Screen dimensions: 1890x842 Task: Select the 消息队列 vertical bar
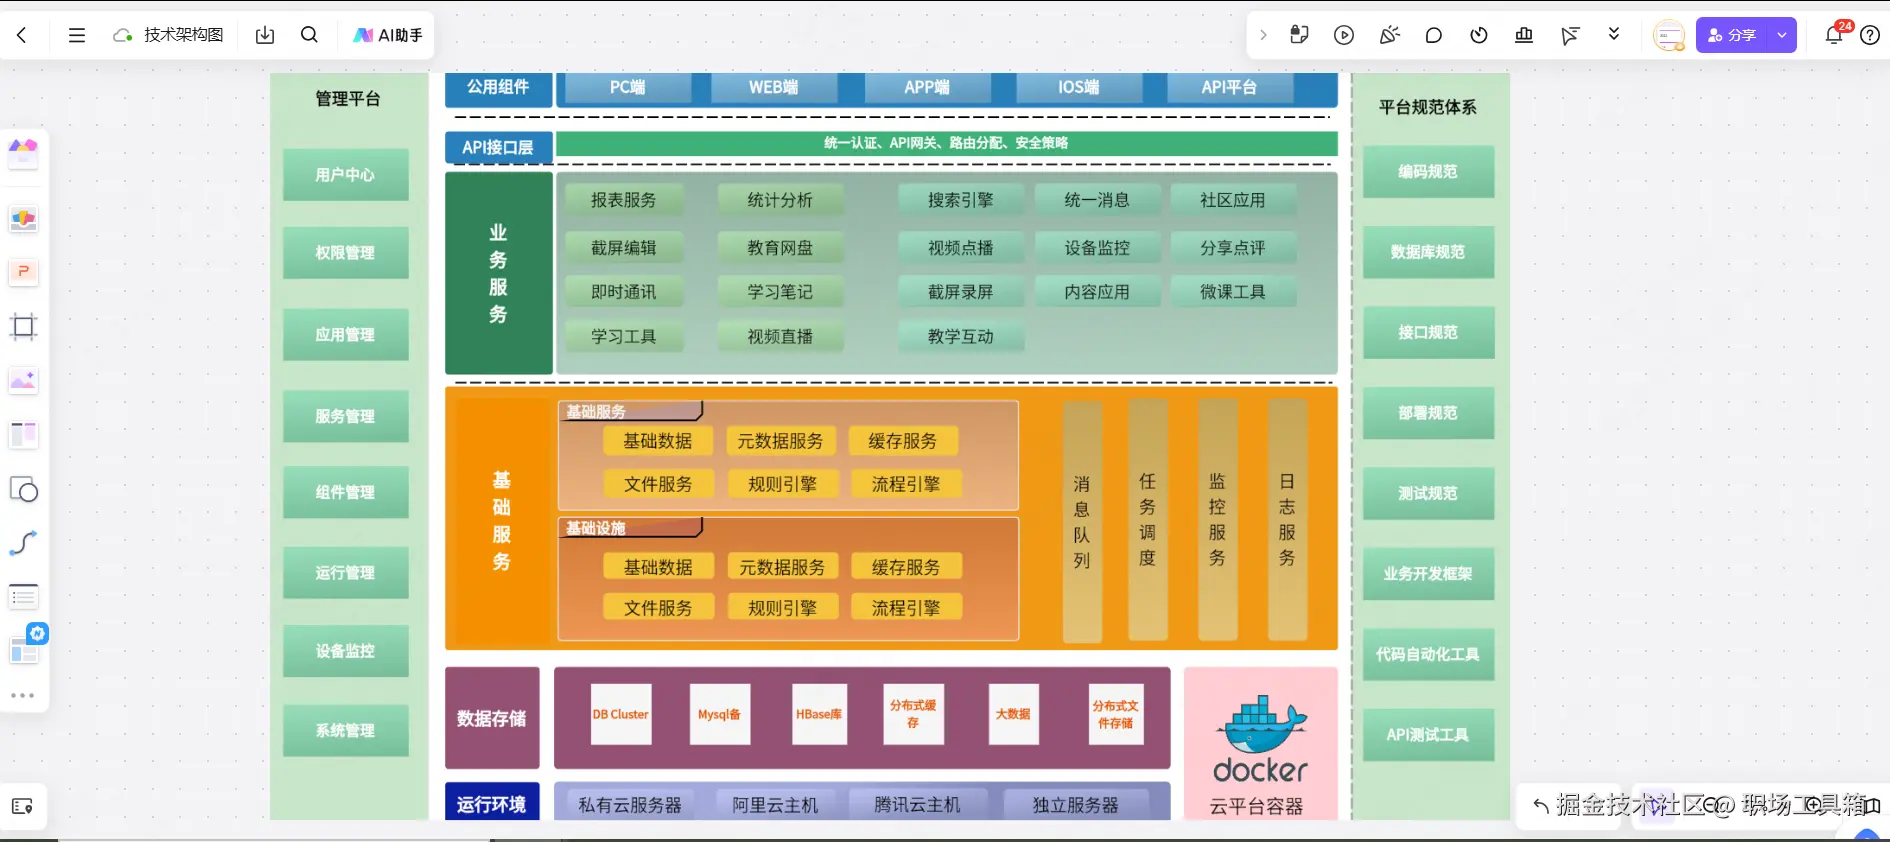(1082, 521)
